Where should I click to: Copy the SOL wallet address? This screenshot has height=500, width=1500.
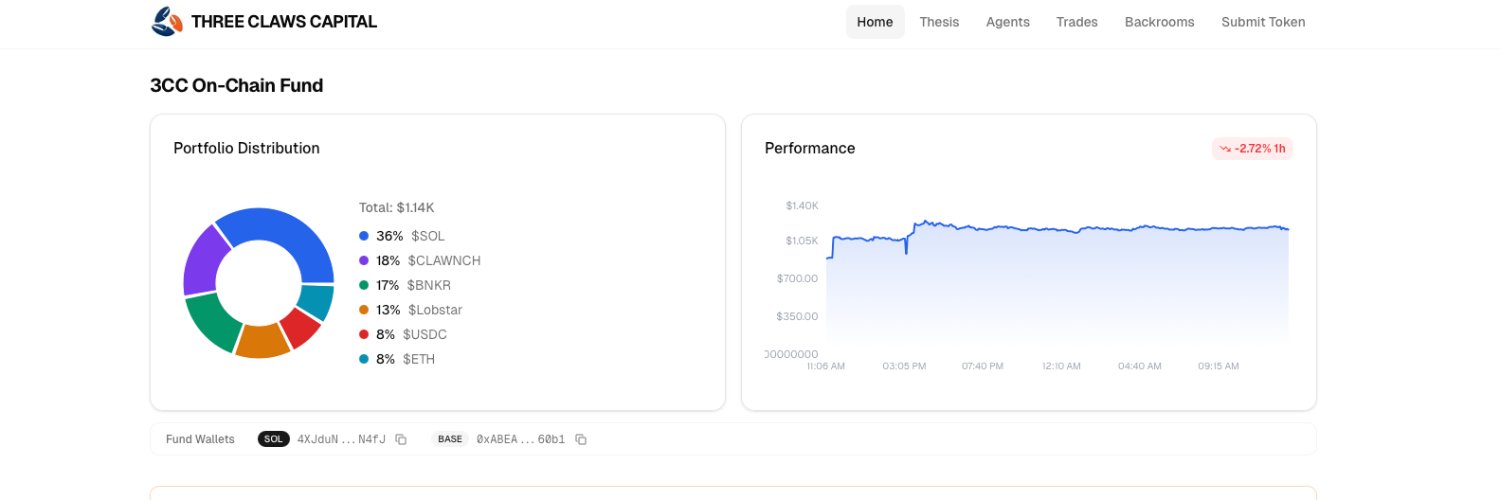[401, 439]
